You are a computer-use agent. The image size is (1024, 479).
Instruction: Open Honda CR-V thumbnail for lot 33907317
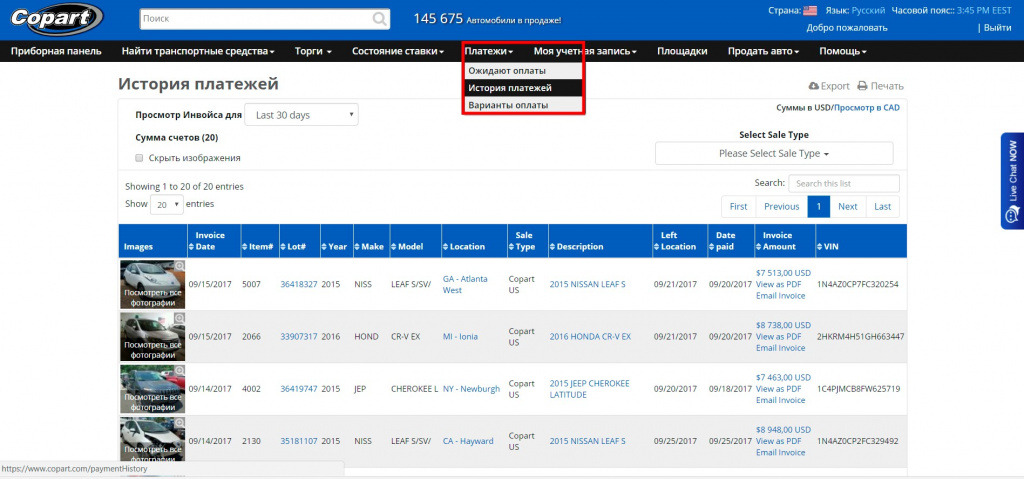pos(153,336)
